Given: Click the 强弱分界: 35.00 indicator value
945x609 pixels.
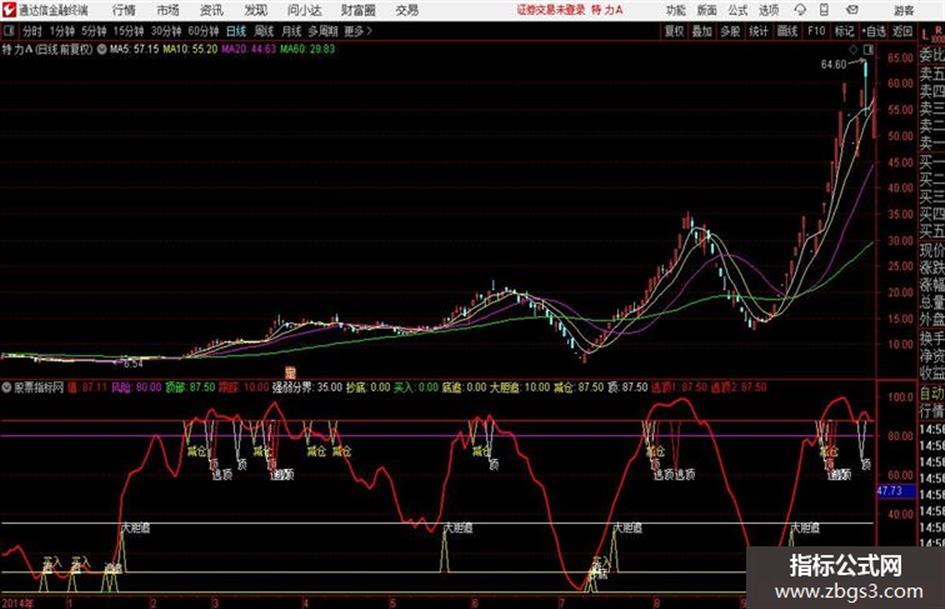Looking at the screenshot, I should click(x=307, y=387).
